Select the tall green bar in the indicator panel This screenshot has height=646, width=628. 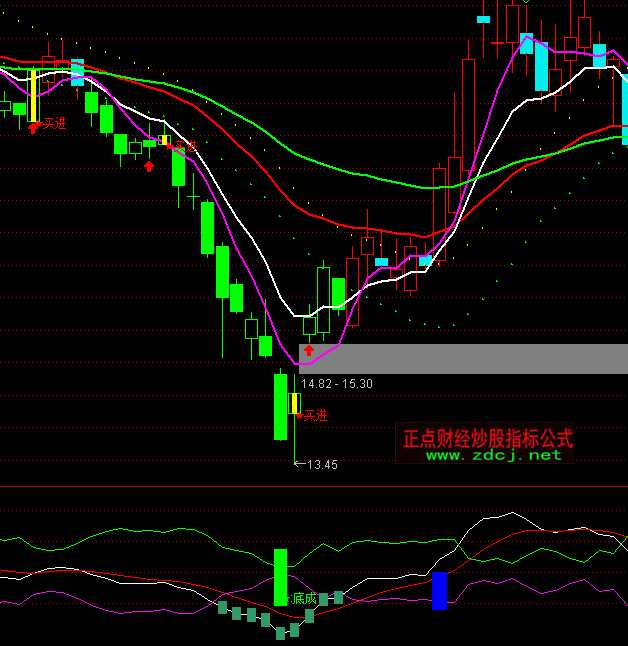coord(281,576)
